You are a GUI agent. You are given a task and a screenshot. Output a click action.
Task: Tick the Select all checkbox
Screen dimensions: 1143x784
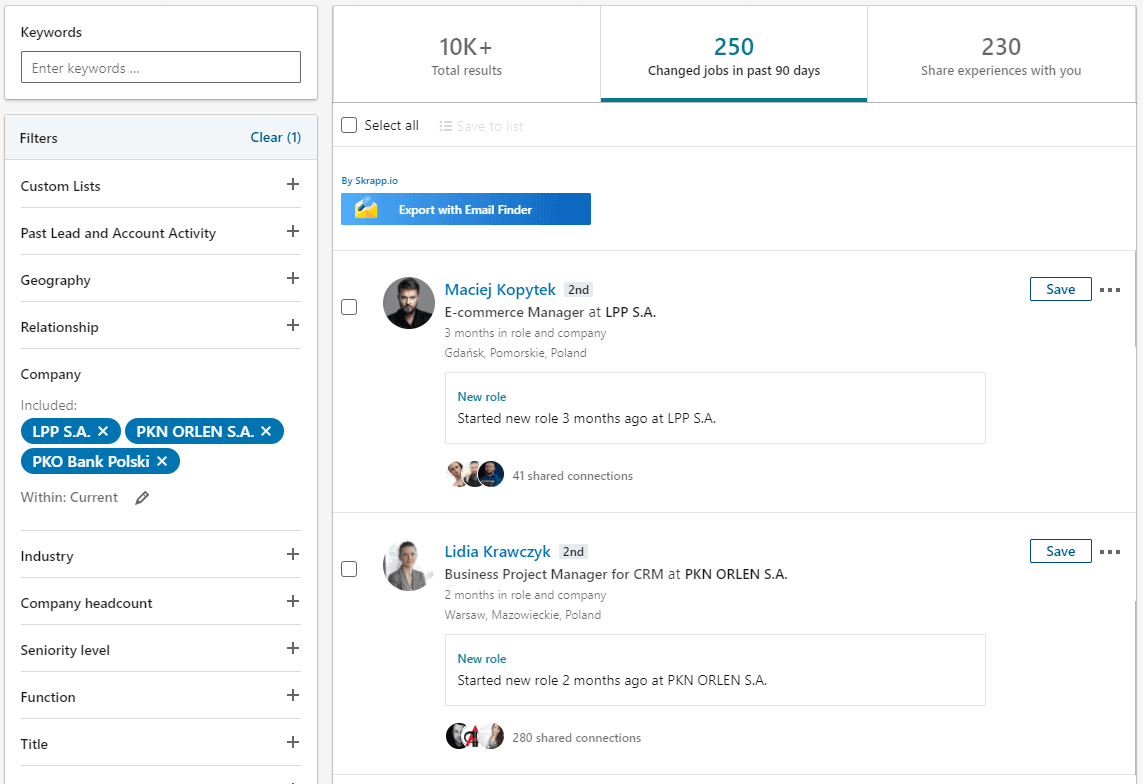coord(349,125)
